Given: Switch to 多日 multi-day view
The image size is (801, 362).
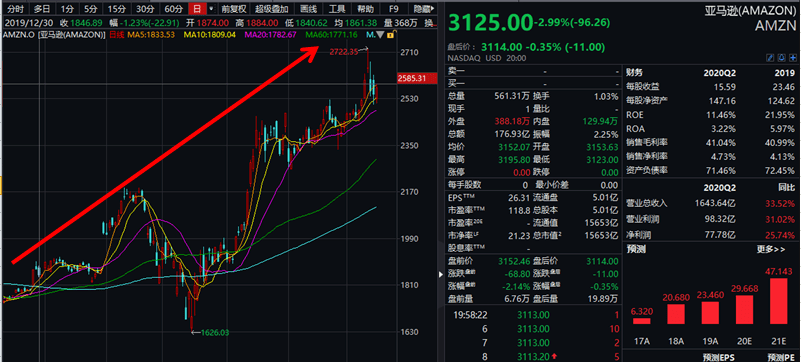Looking at the screenshot, I should [x=41, y=9].
